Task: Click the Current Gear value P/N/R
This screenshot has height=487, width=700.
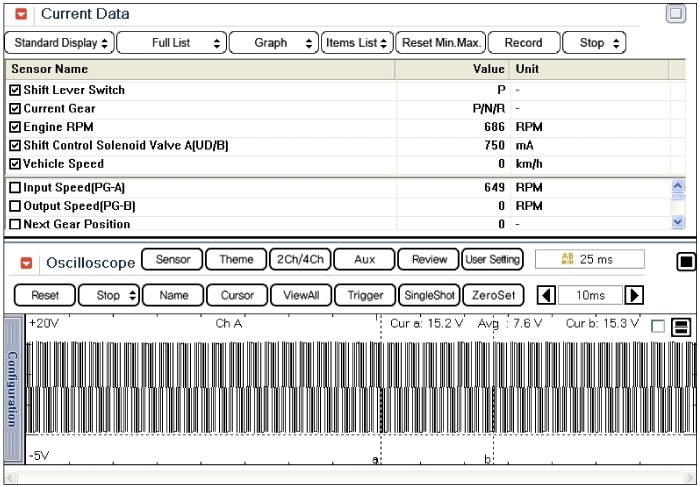Action: coord(489,108)
